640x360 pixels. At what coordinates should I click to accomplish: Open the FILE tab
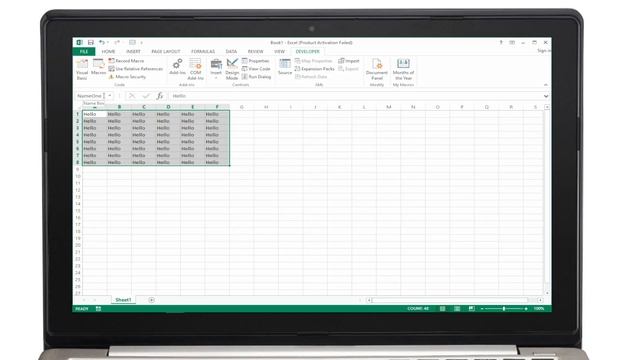coord(84,51)
